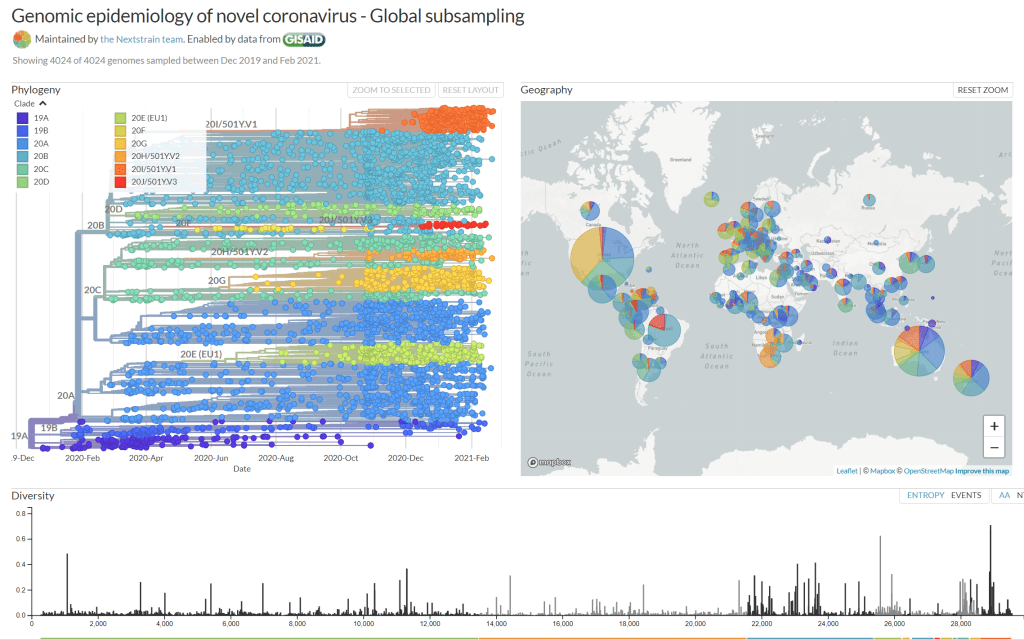This screenshot has height=640, width=1024.
Task: Collapse the Clade legend chevron
Action: point(43,104)
